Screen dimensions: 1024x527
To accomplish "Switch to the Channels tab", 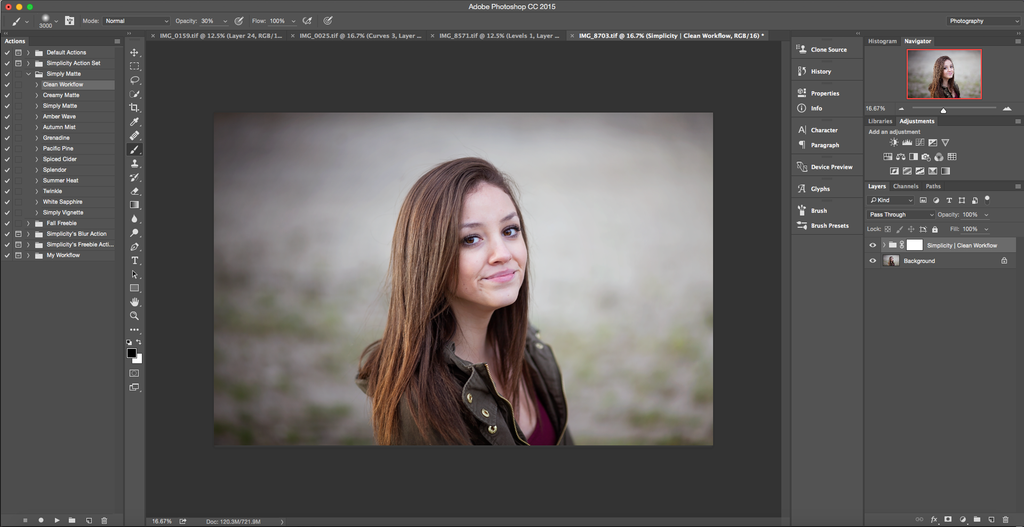I will 905,186.
